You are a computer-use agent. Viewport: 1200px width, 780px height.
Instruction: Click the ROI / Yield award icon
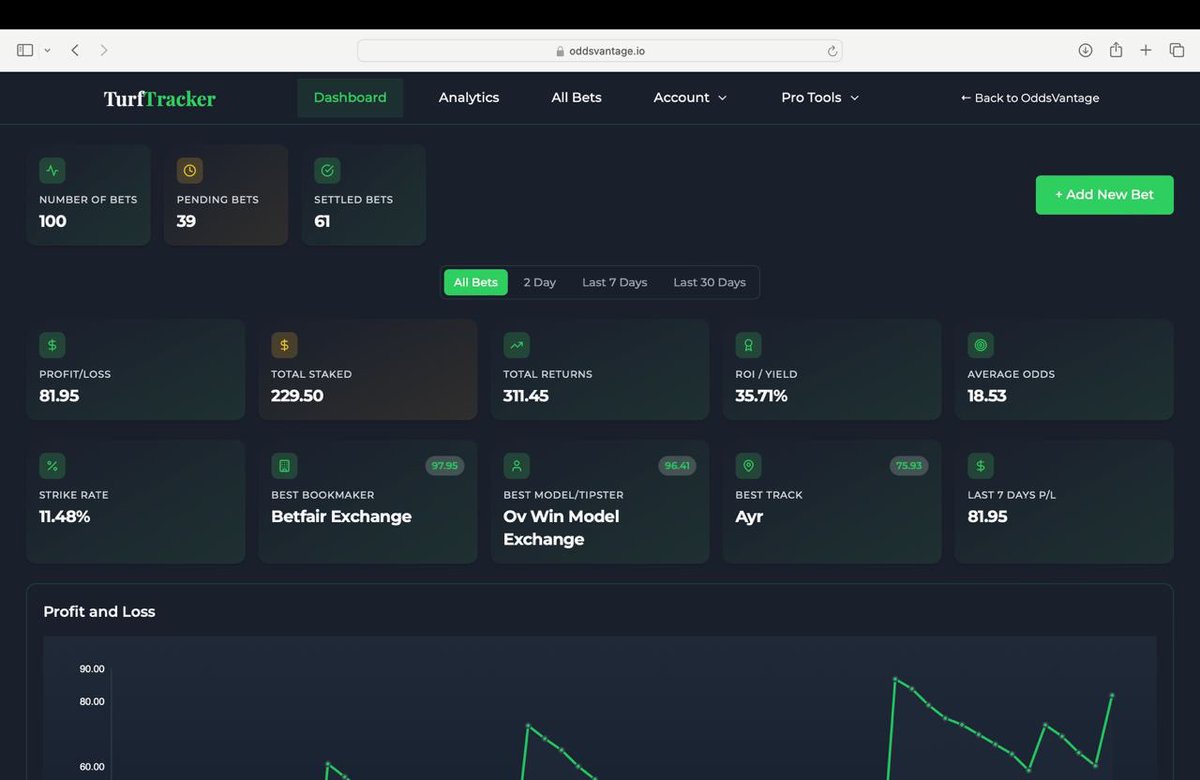pos(748,345)
